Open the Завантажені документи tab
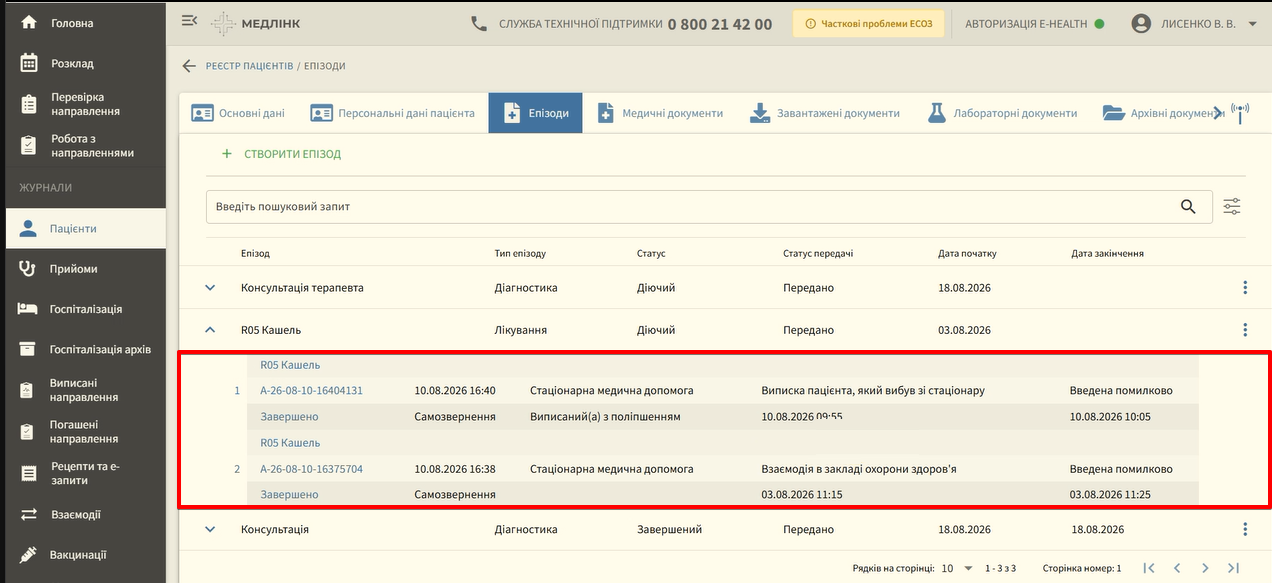Image resolution: width=1276 pixels, height=583 pixels. [825, 113]
